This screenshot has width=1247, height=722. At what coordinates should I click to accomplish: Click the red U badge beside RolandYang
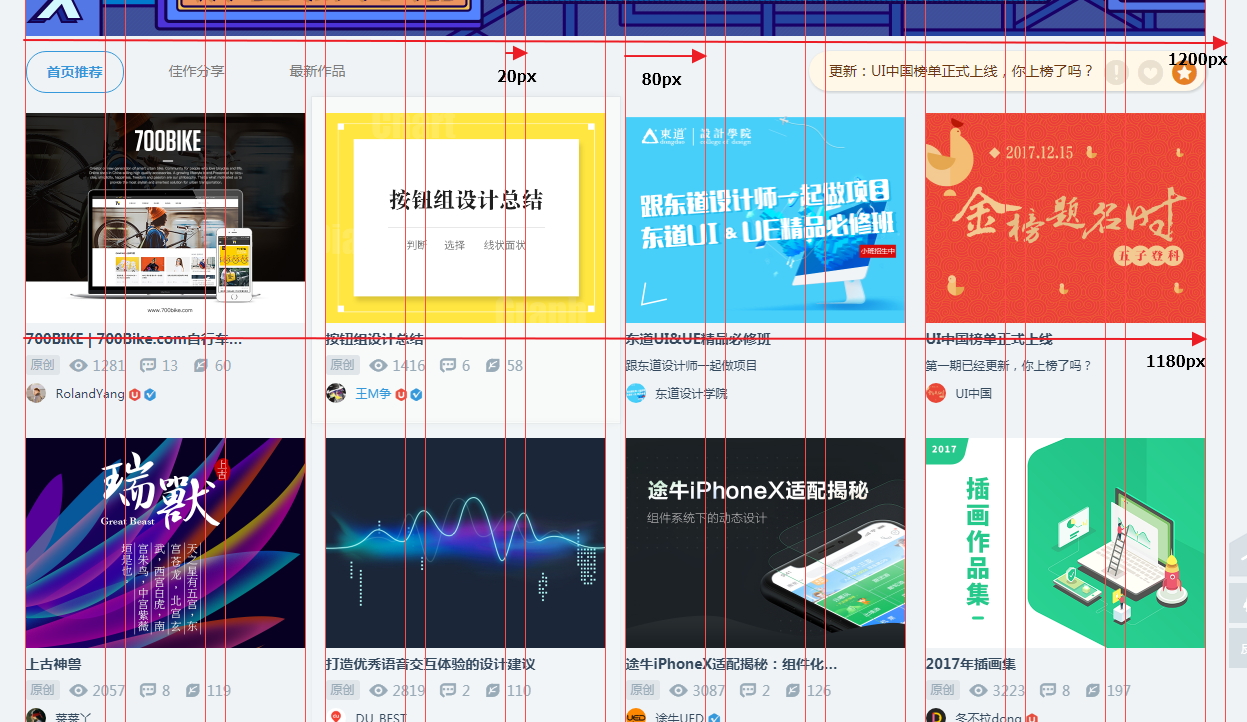pos(135,394)
